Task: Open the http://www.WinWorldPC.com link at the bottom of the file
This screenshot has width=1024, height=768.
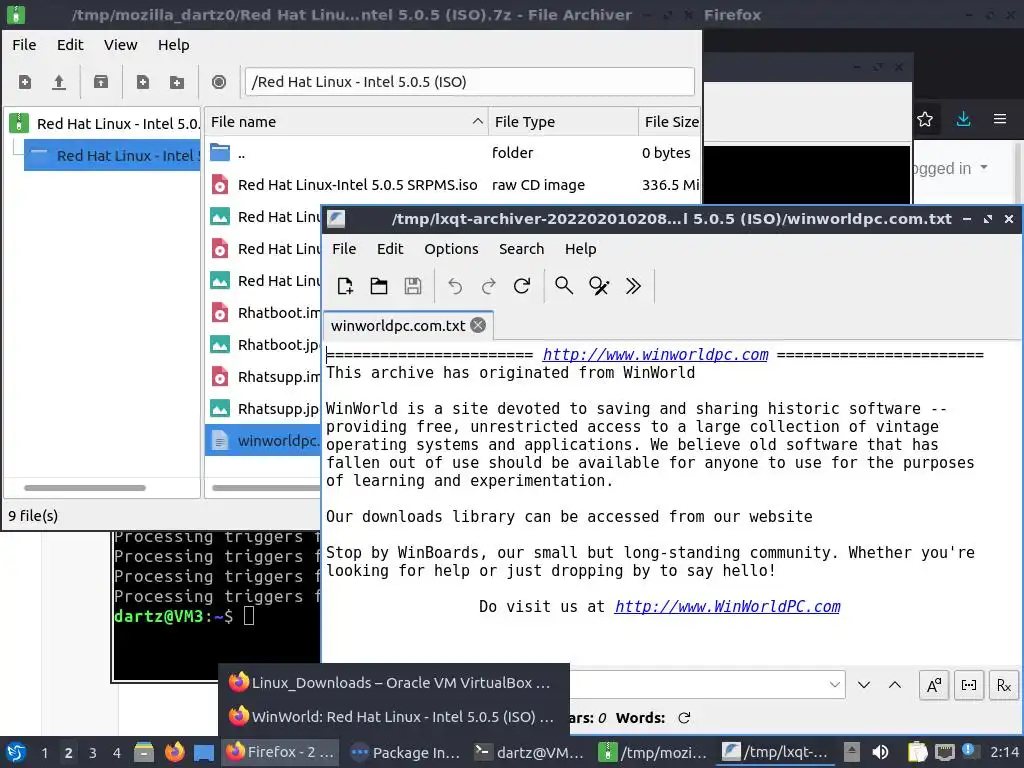Action: [727, 607]
